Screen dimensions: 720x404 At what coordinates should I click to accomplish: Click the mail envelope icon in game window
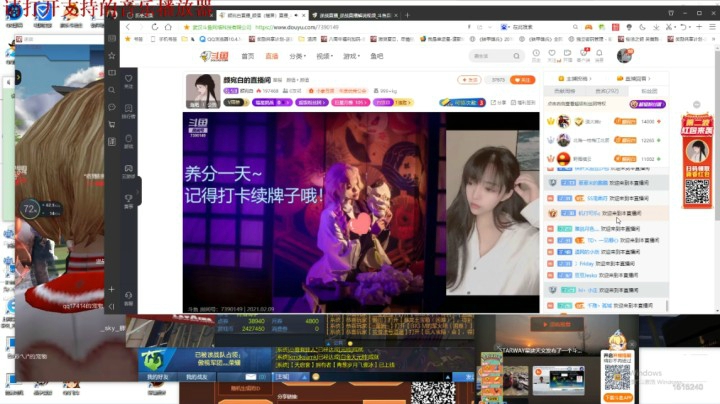(251, 376)
